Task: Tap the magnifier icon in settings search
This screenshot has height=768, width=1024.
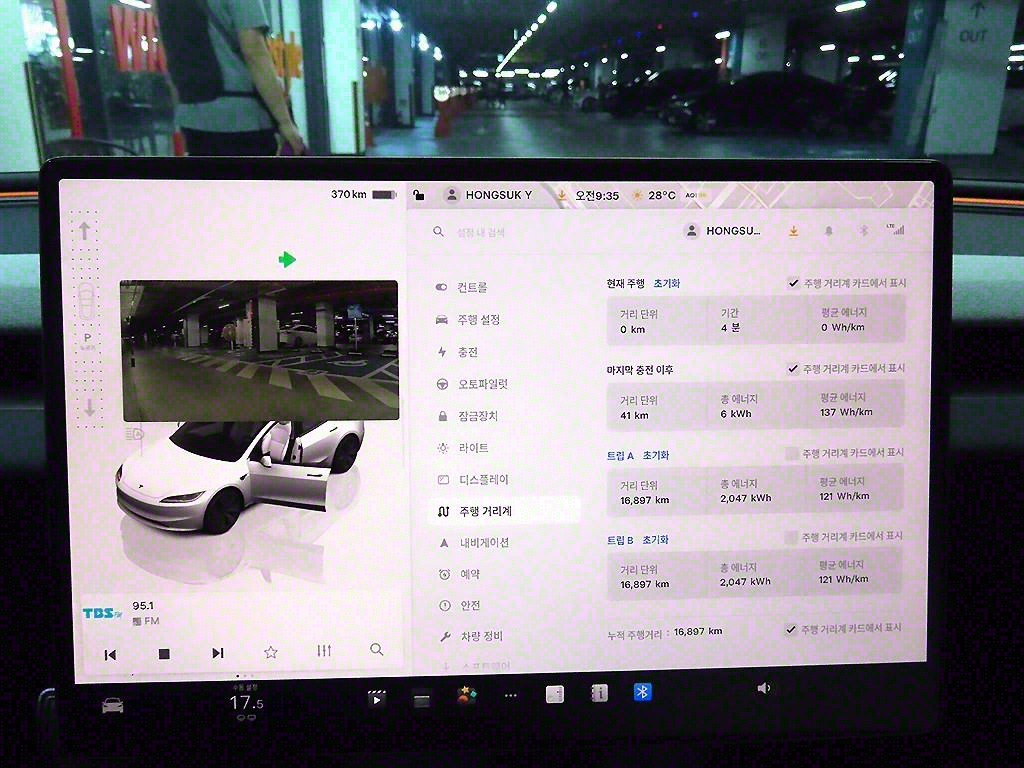Action: (438, 231)
